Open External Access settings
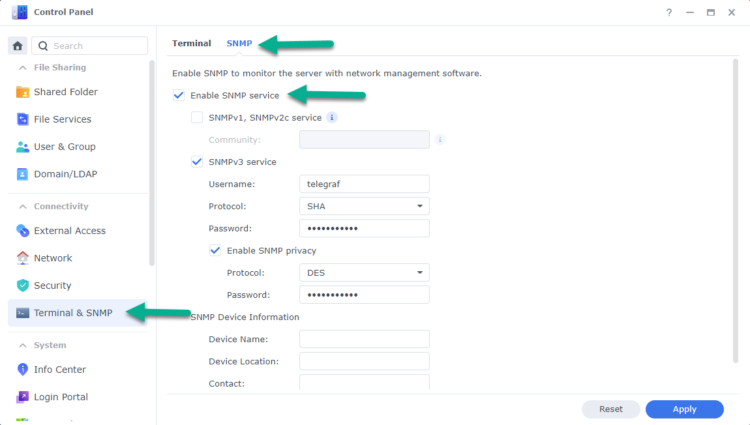Viewport: 750px width, 425px height. [69, 231]
